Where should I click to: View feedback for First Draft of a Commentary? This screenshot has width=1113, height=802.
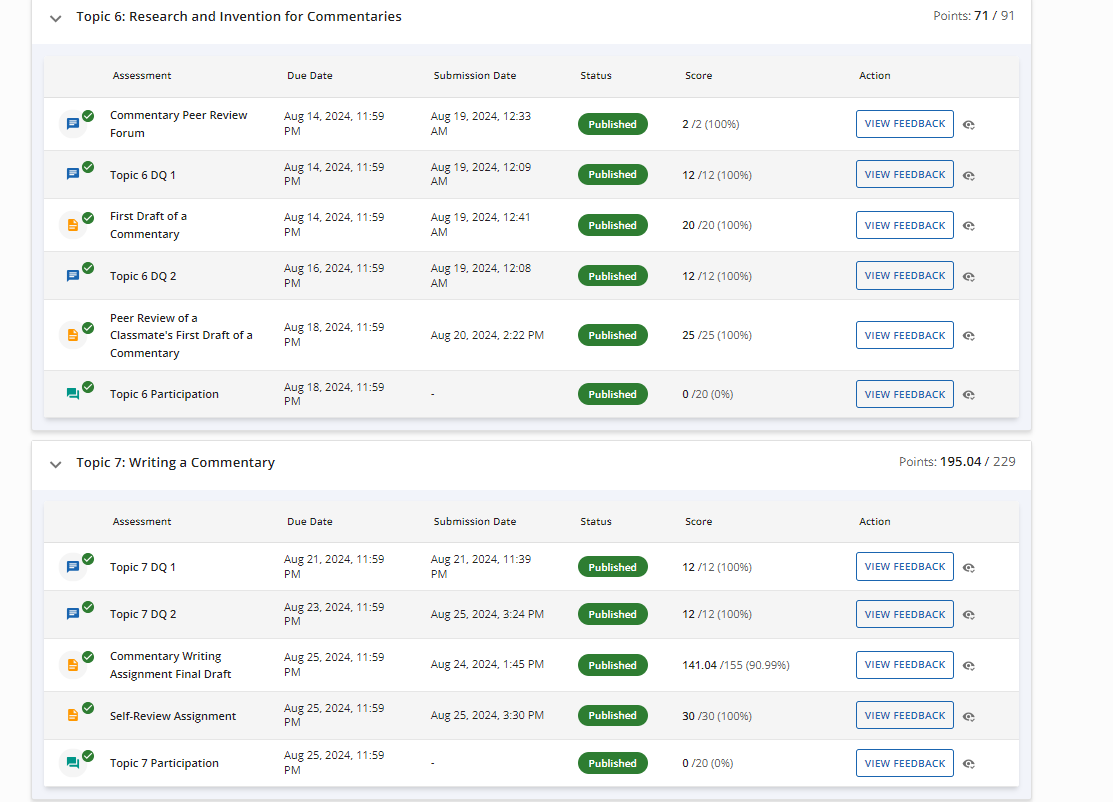click(x=904, y=225)
